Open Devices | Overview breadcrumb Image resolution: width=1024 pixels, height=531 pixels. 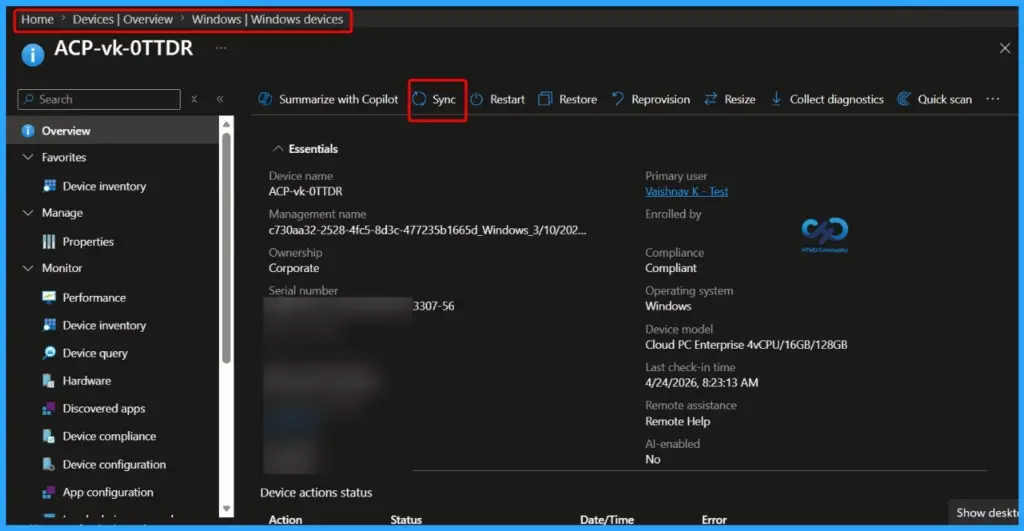point(123,20)
